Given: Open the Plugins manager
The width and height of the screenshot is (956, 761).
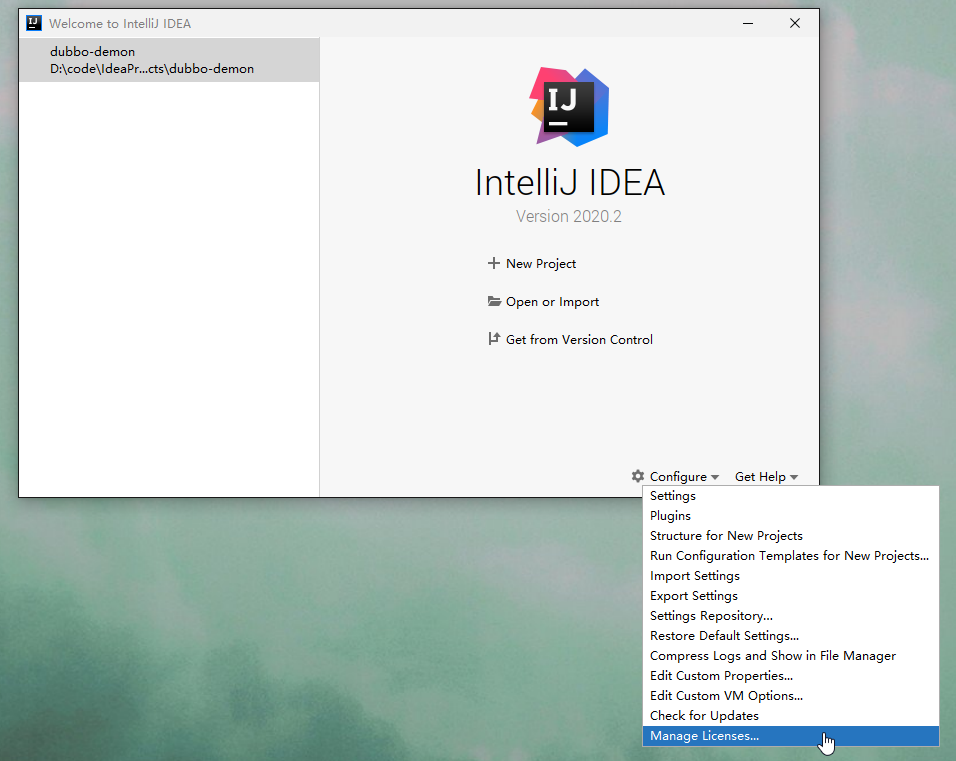Looking at the screenshot, I should tap(670, 515).
